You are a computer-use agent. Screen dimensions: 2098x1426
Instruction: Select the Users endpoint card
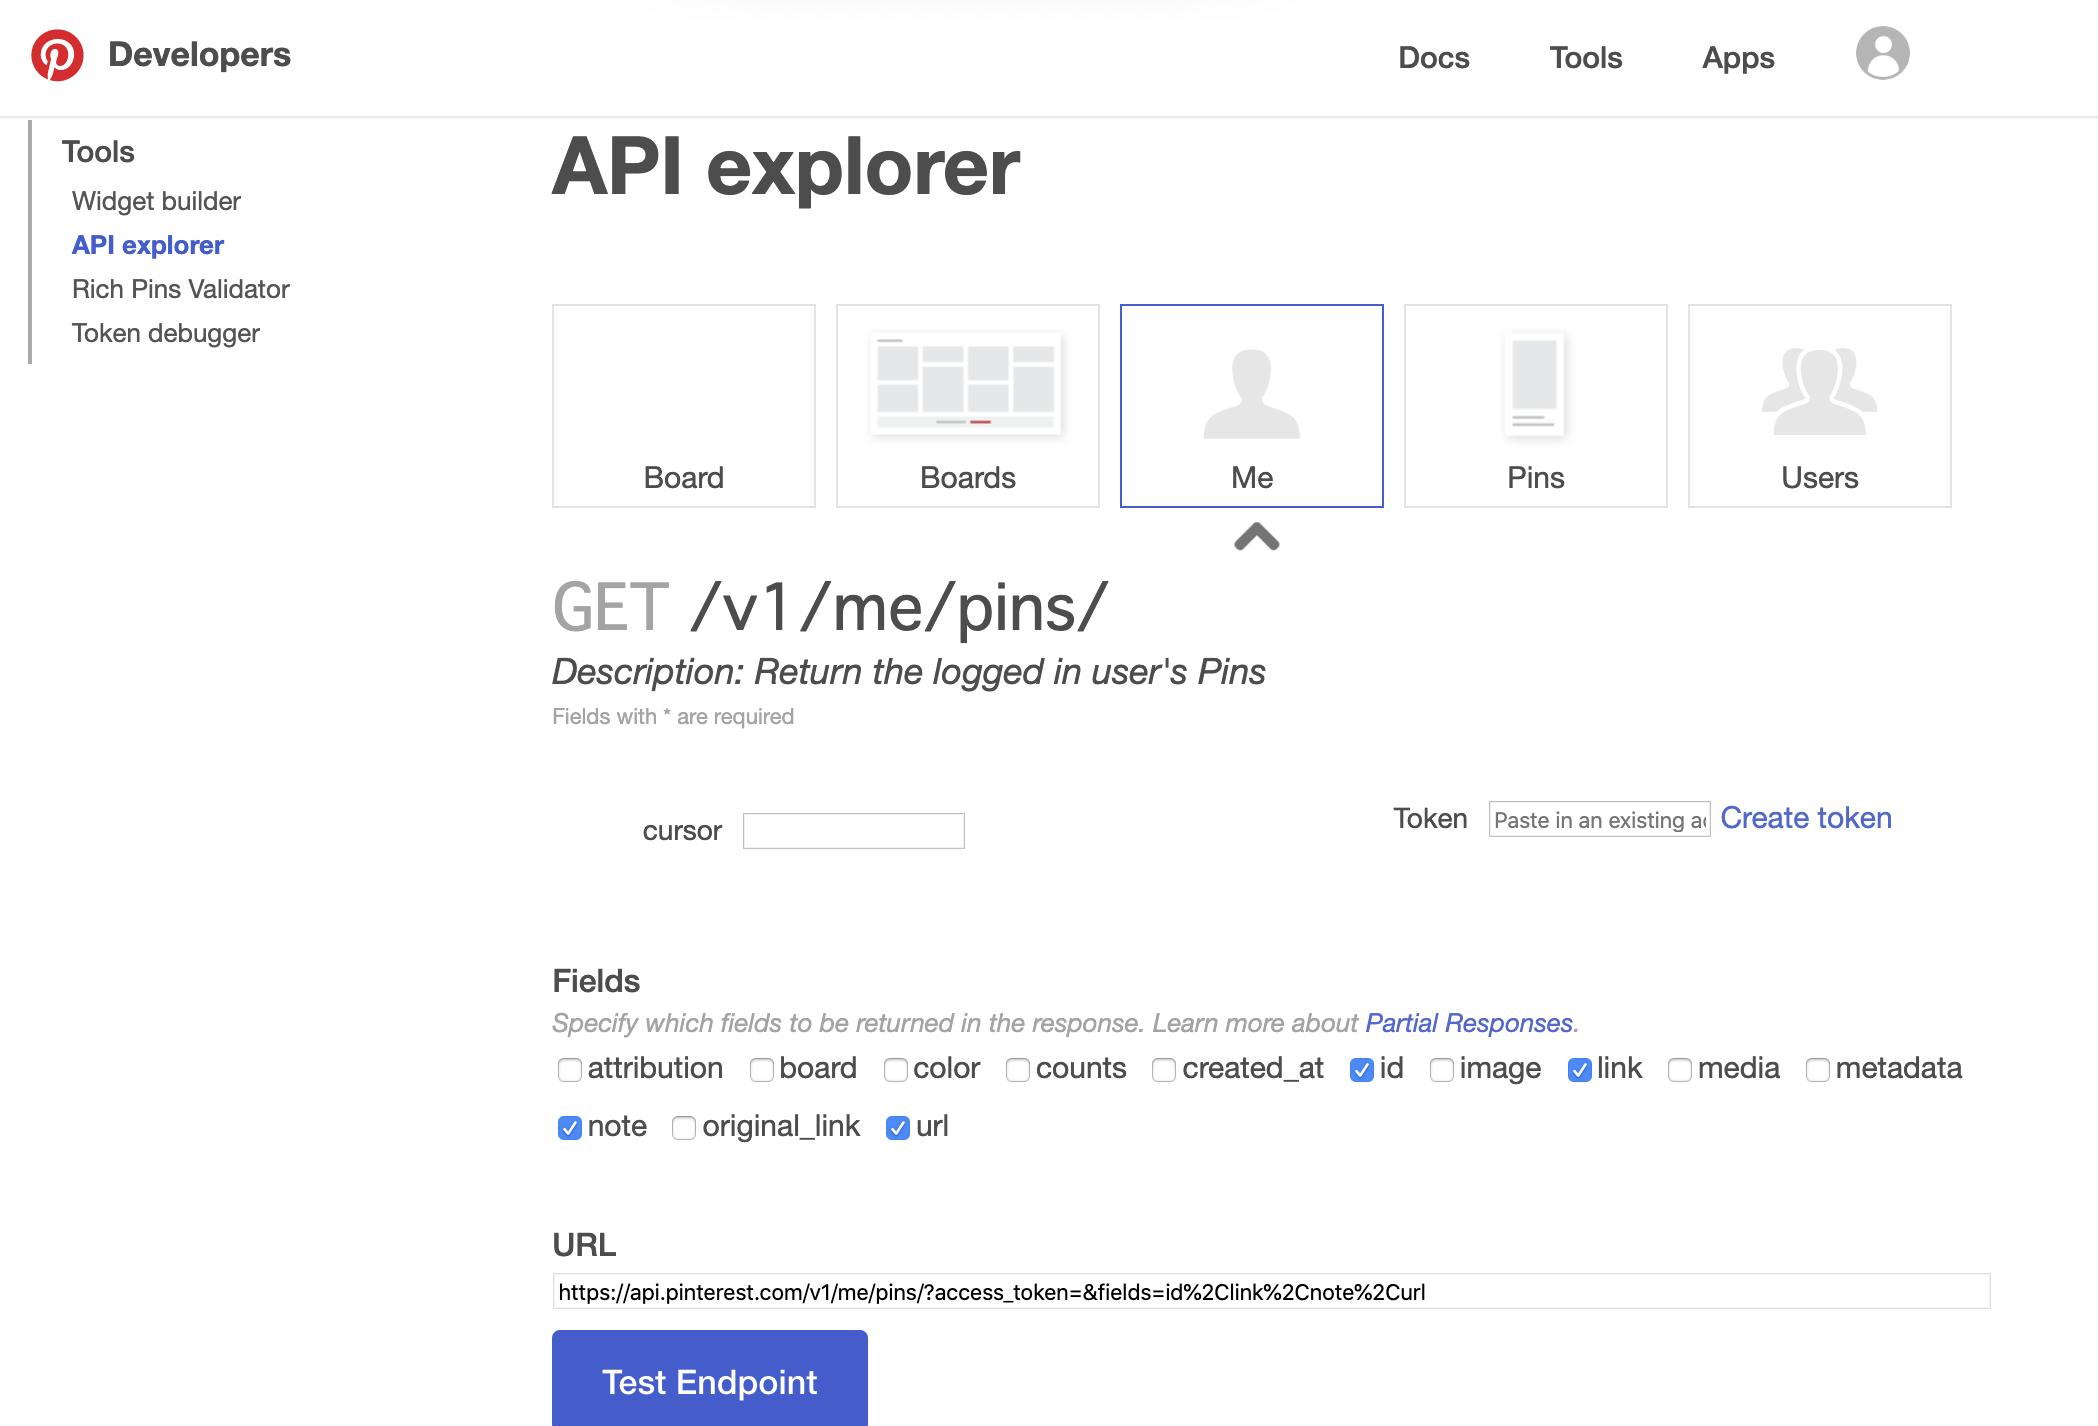click(x=1819, y=406)
